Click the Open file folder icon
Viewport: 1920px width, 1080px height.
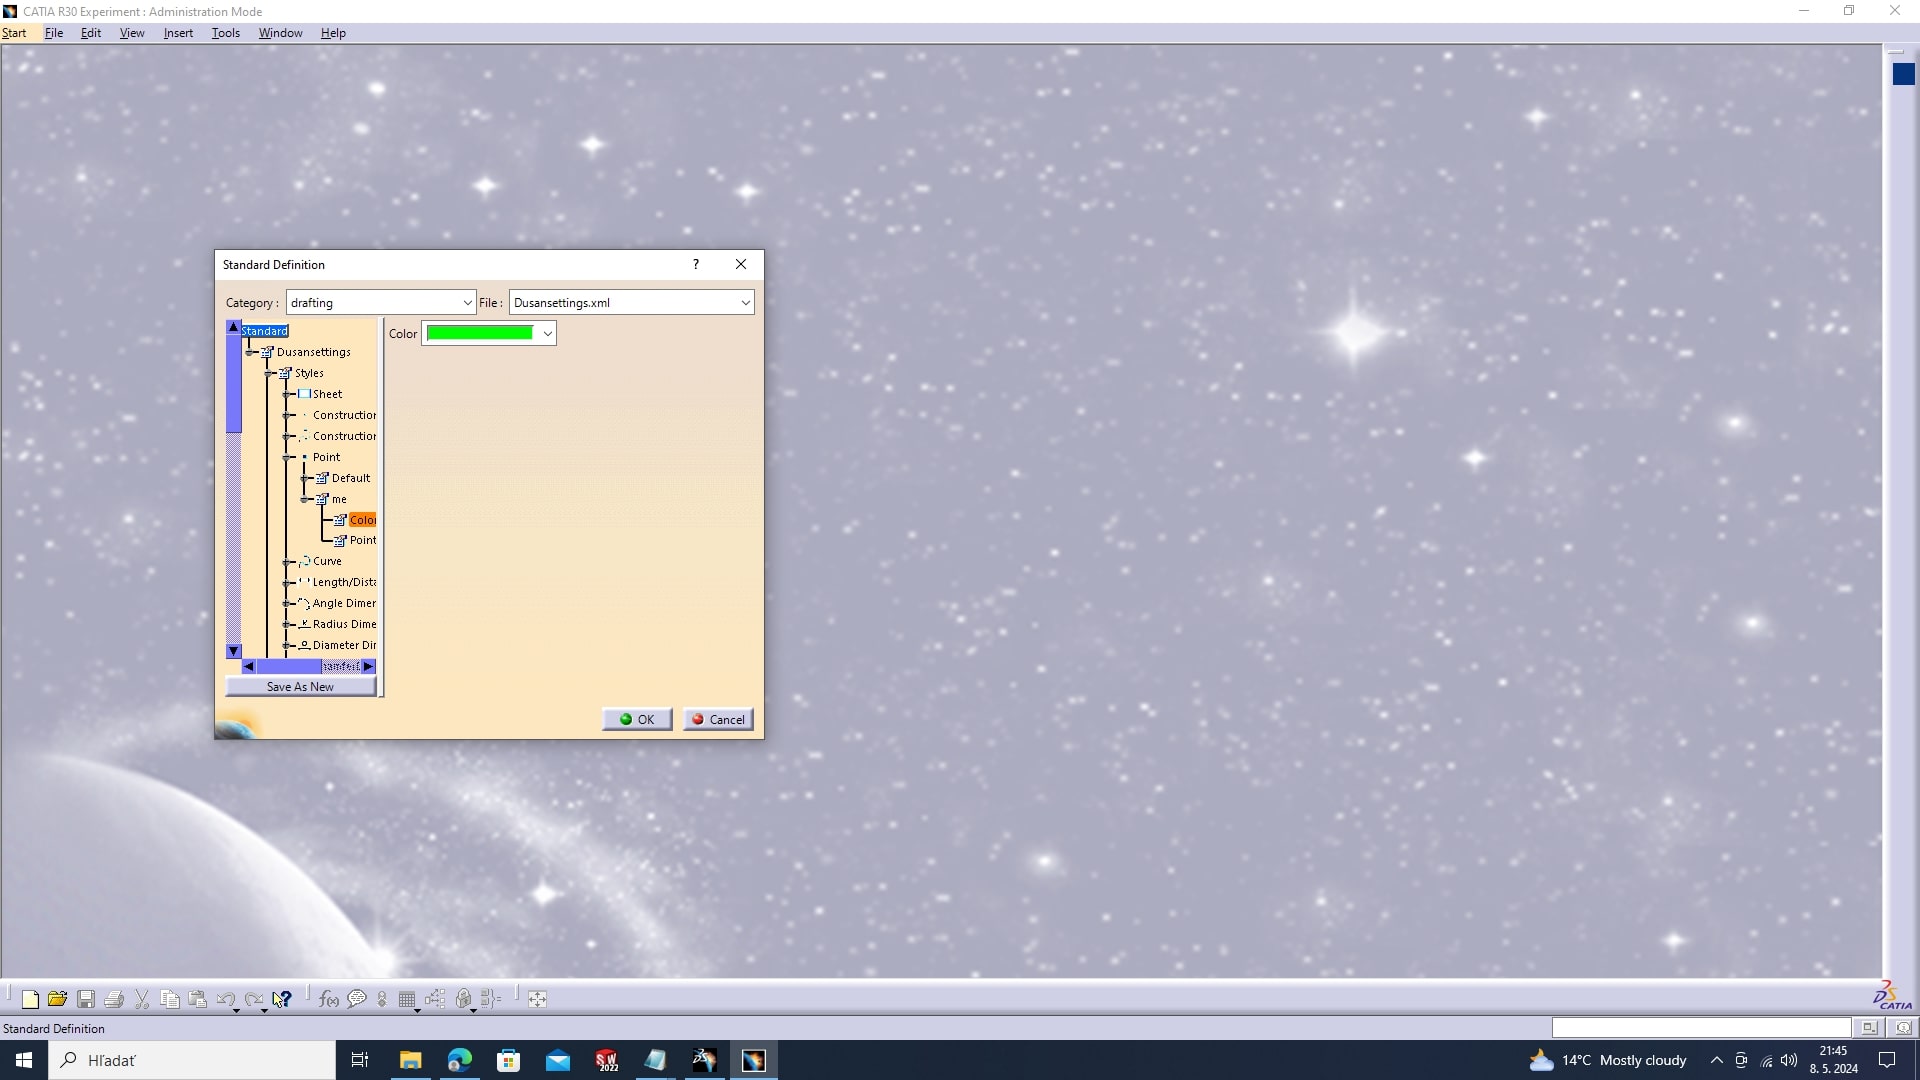pos(57,999)
